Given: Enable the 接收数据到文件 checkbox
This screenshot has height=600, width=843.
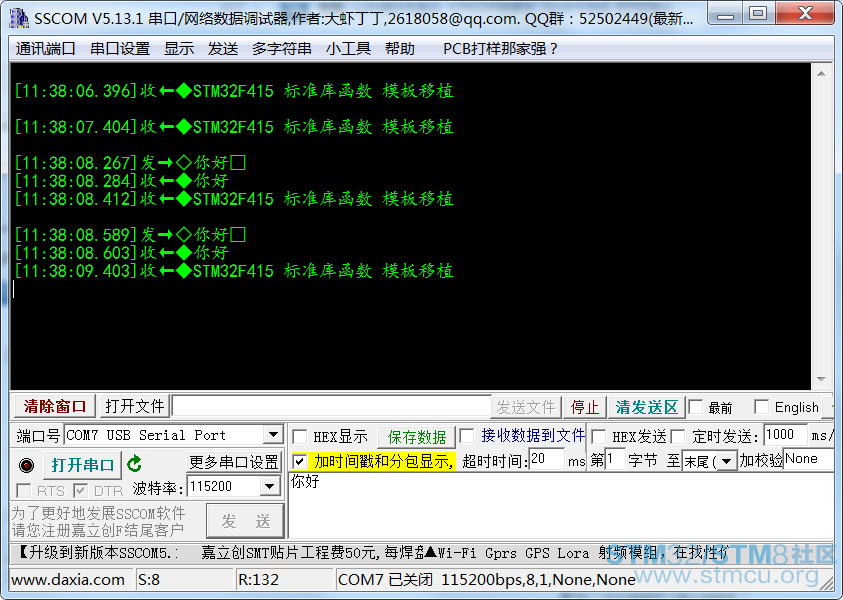Looking at the screenshot, I should point(467,435).
